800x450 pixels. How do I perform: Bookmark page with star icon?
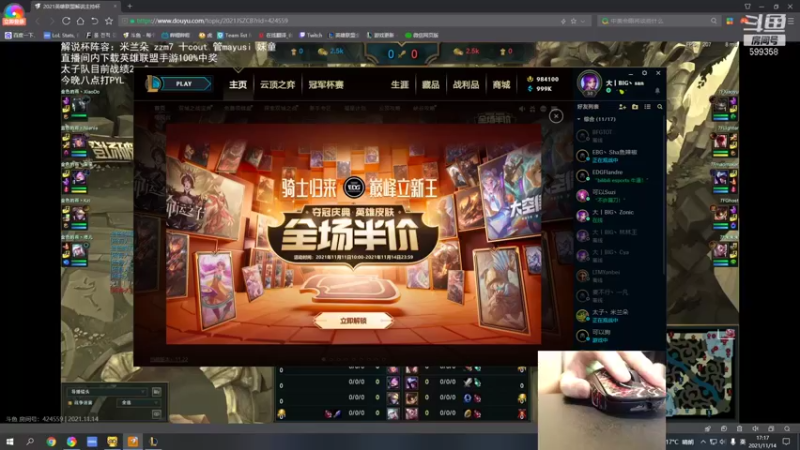tap(109, 21)
